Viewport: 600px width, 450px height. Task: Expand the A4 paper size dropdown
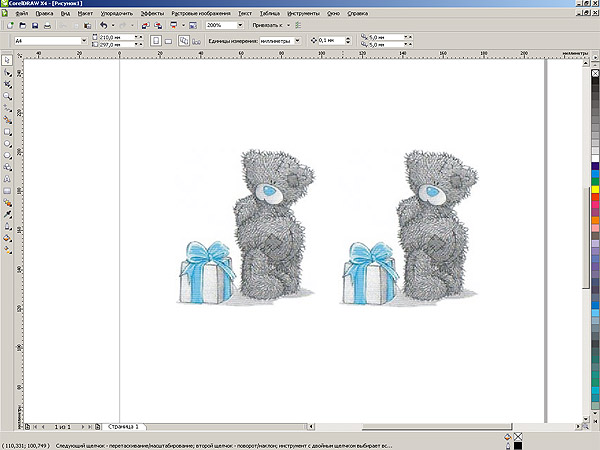tap(84, 41)
